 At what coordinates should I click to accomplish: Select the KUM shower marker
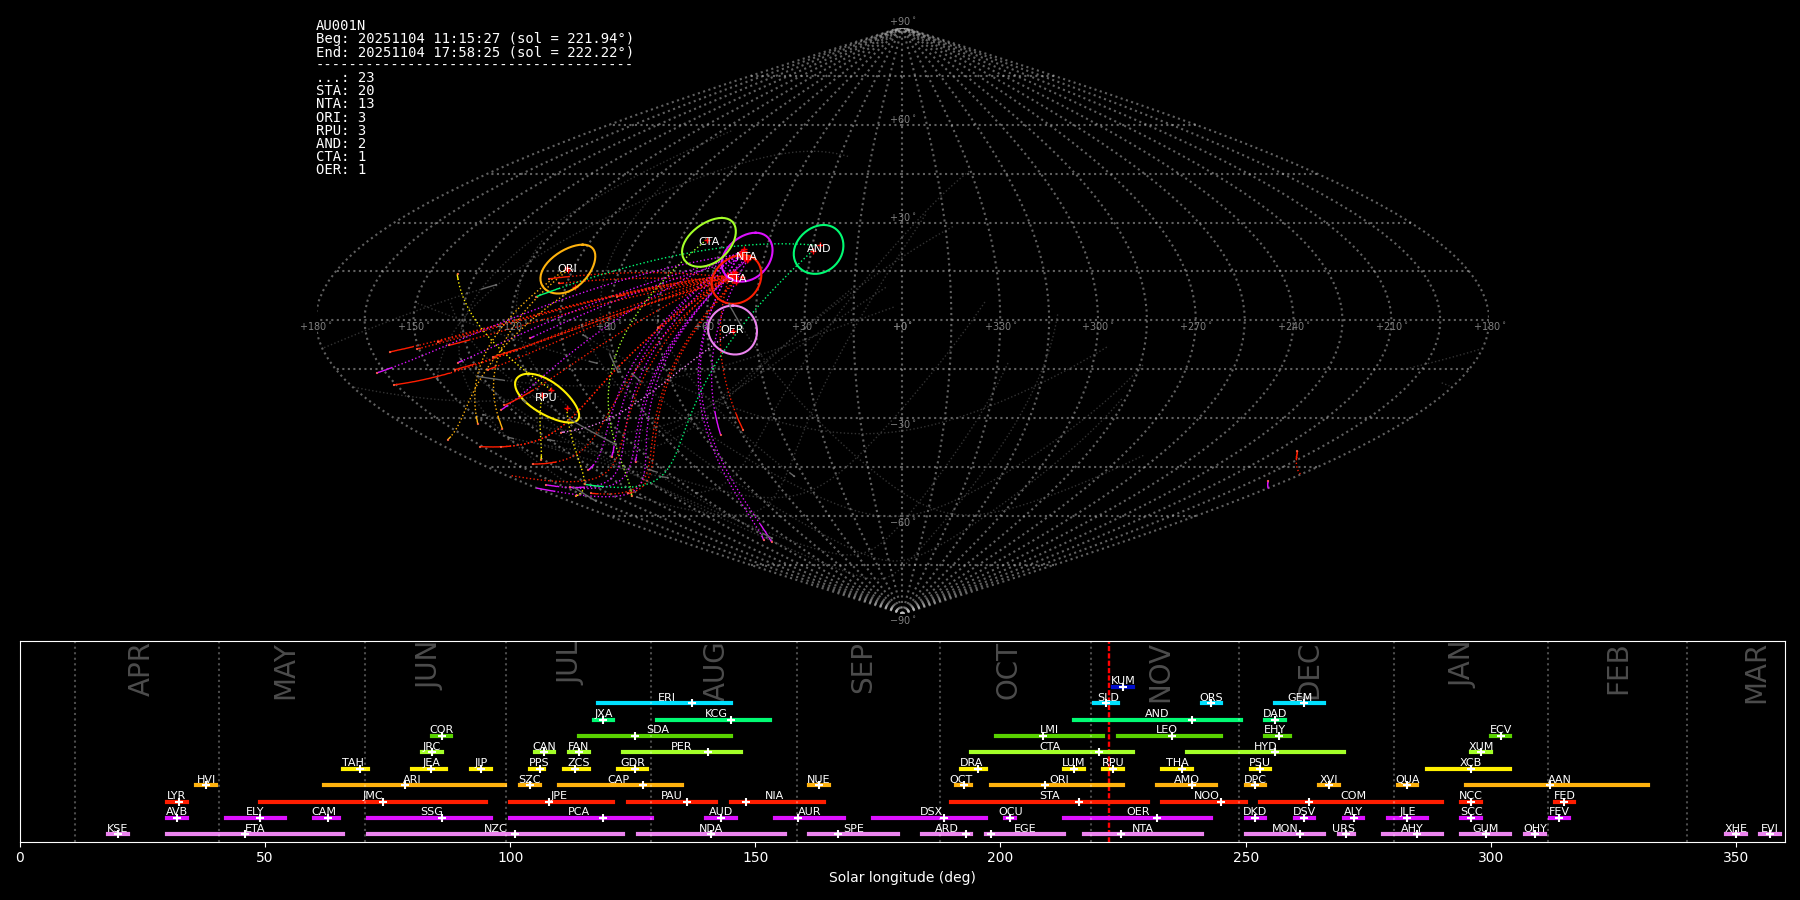click(1122, 686)
